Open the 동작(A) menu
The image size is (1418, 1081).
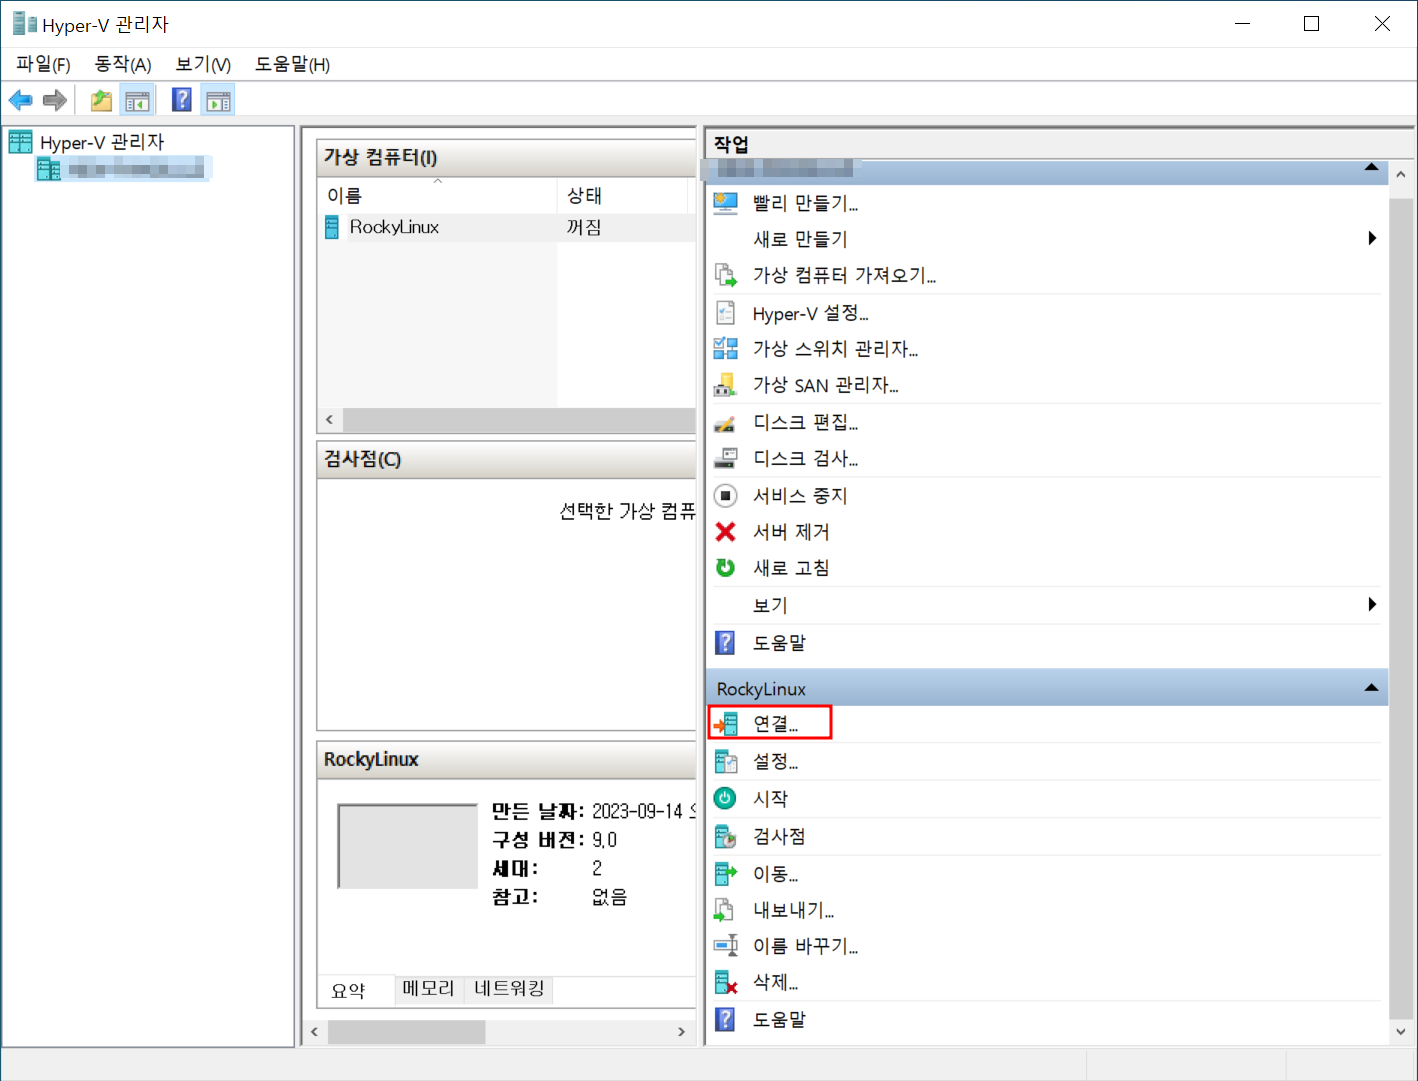click(123, 65)
